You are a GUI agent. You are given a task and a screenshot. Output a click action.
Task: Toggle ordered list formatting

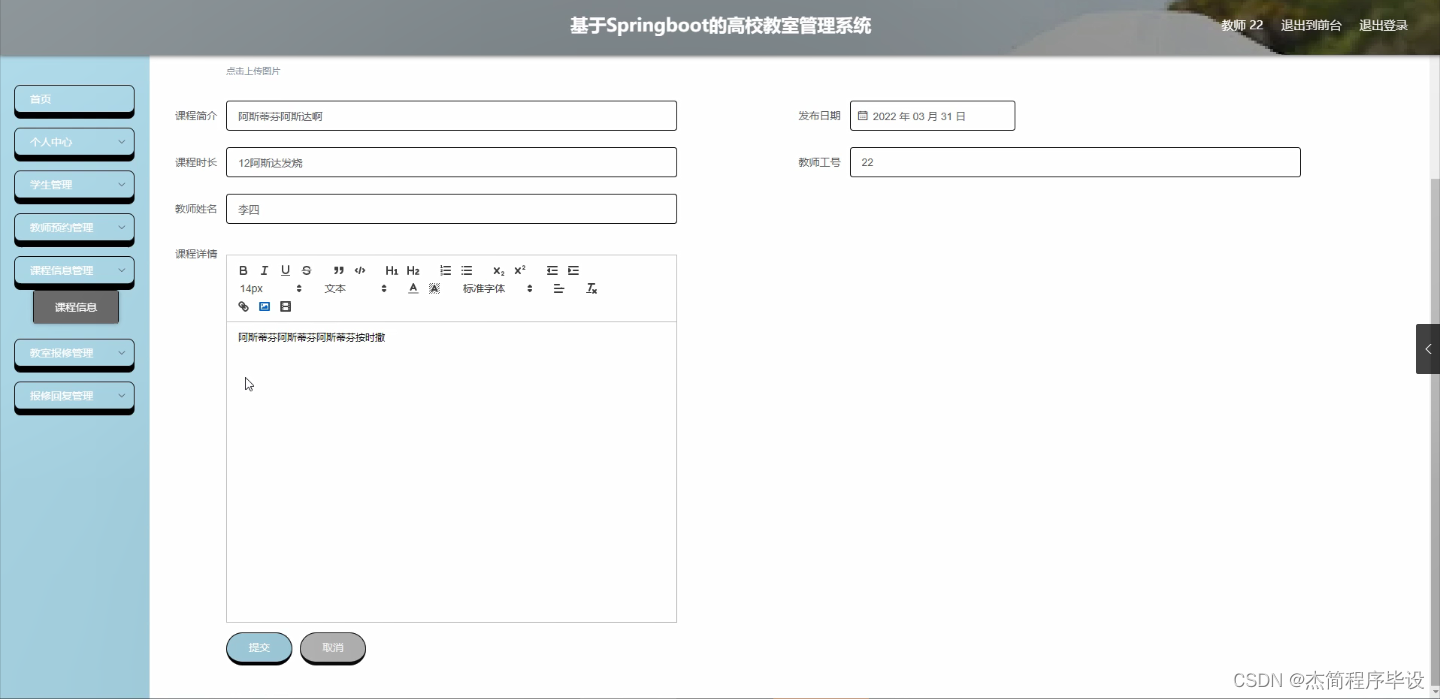tap(445, 270)
